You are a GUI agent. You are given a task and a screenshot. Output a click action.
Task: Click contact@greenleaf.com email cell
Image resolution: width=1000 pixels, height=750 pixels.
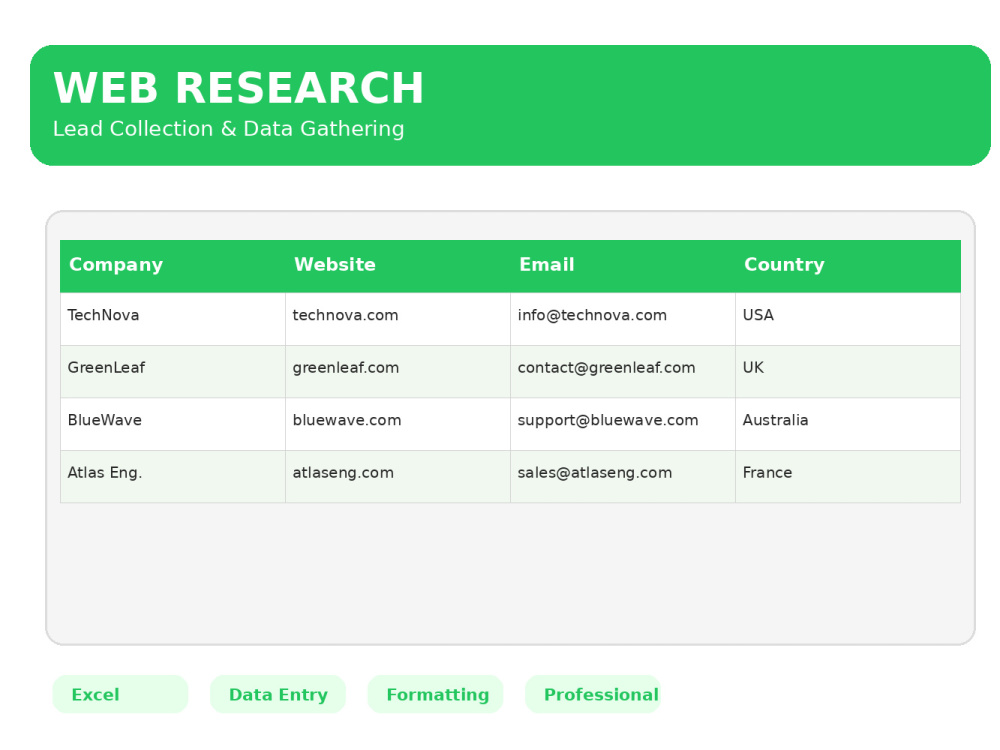pos(623,372)
